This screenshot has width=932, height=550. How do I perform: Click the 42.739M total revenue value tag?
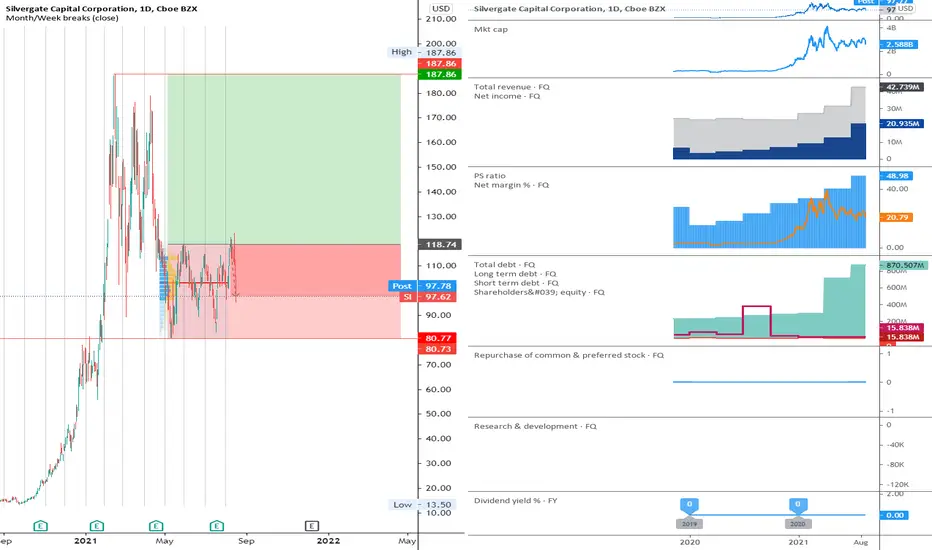902,87
